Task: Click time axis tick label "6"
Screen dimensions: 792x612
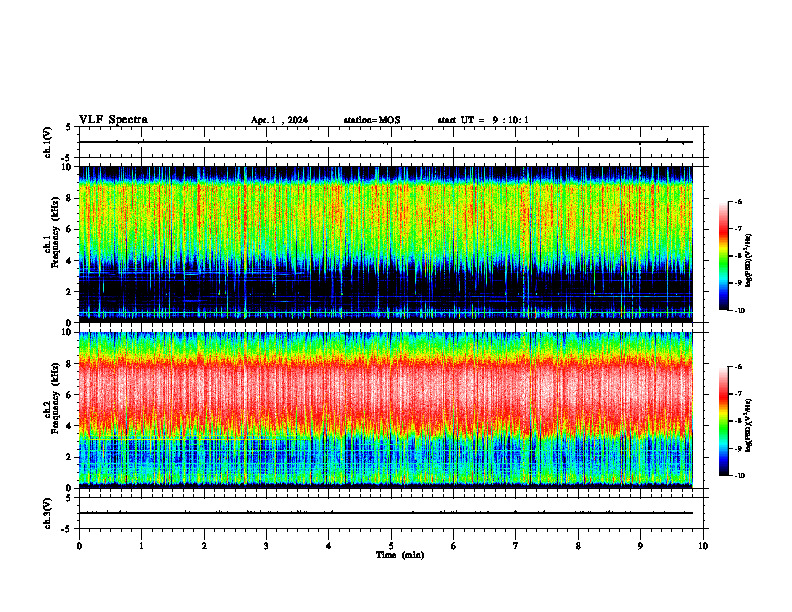Action: [x=453, y=546]
